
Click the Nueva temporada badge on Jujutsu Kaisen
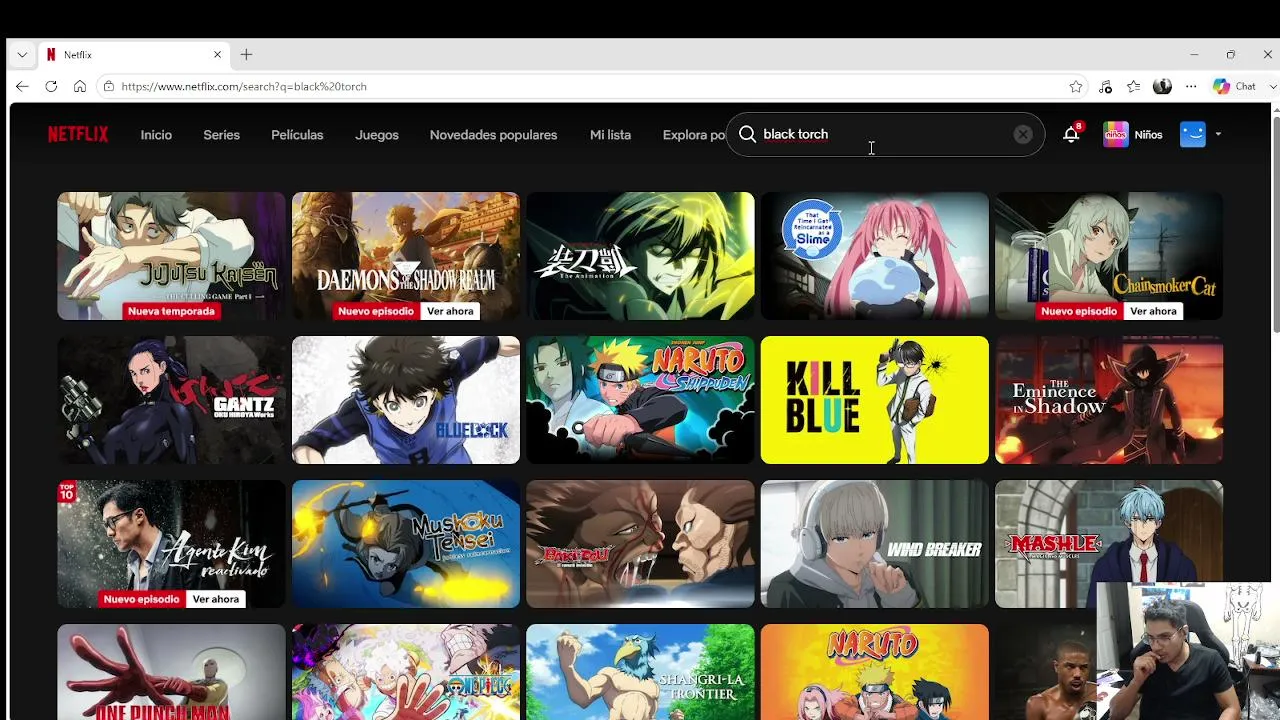point(171,311)
